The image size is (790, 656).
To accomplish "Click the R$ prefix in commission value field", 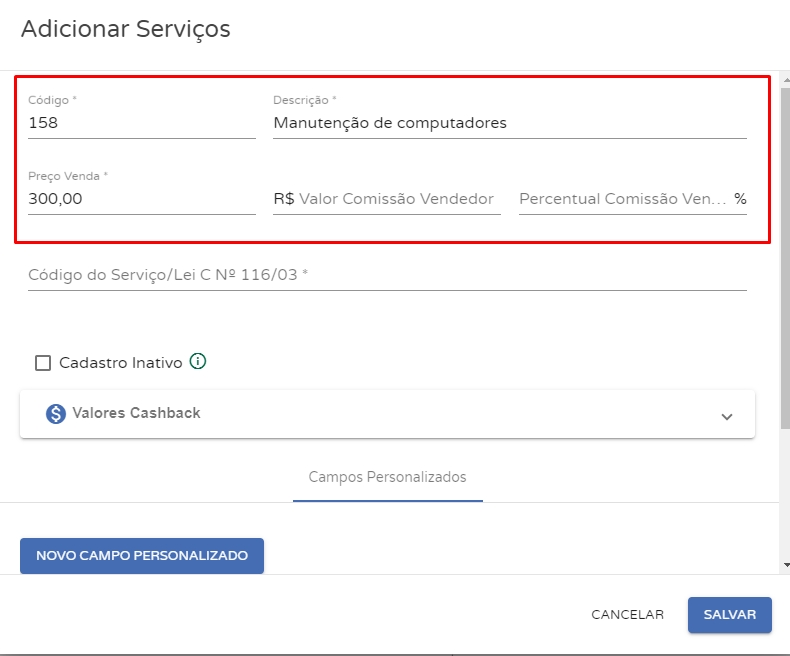I will pos(283,199).
